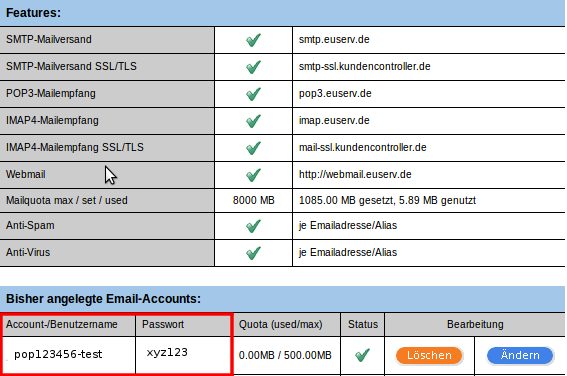Select the xyz123 password value
This screenshot has width=567, height=376.
point(167,352)
